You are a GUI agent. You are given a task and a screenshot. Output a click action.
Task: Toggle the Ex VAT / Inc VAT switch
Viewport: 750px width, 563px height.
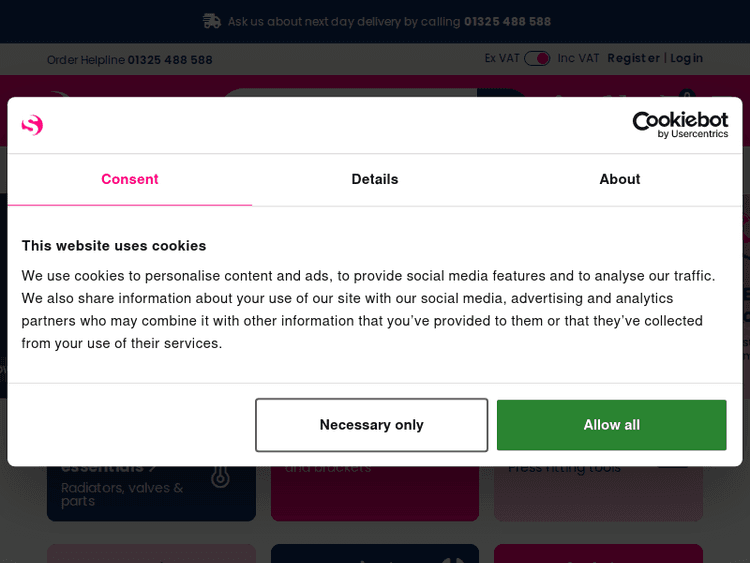(537, 58)
